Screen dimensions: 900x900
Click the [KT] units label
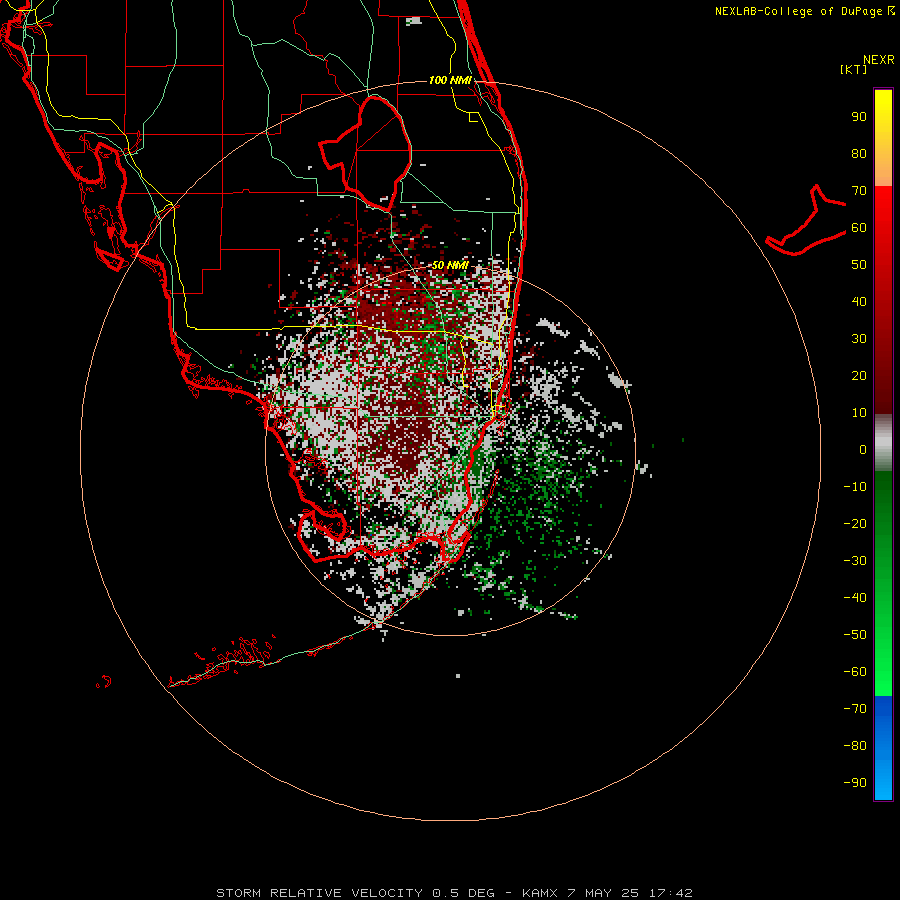[853, 69]
